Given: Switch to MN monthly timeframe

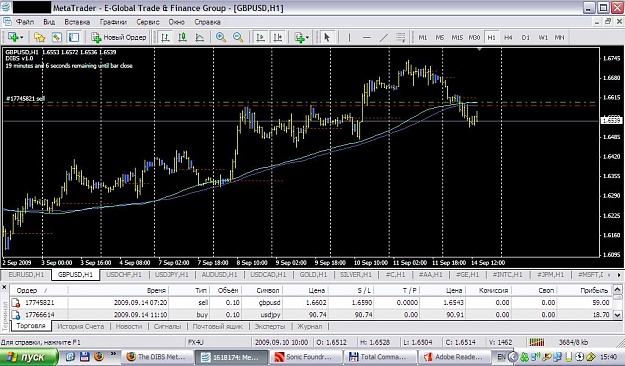Looking at the screenshot, I should [560, 37].
